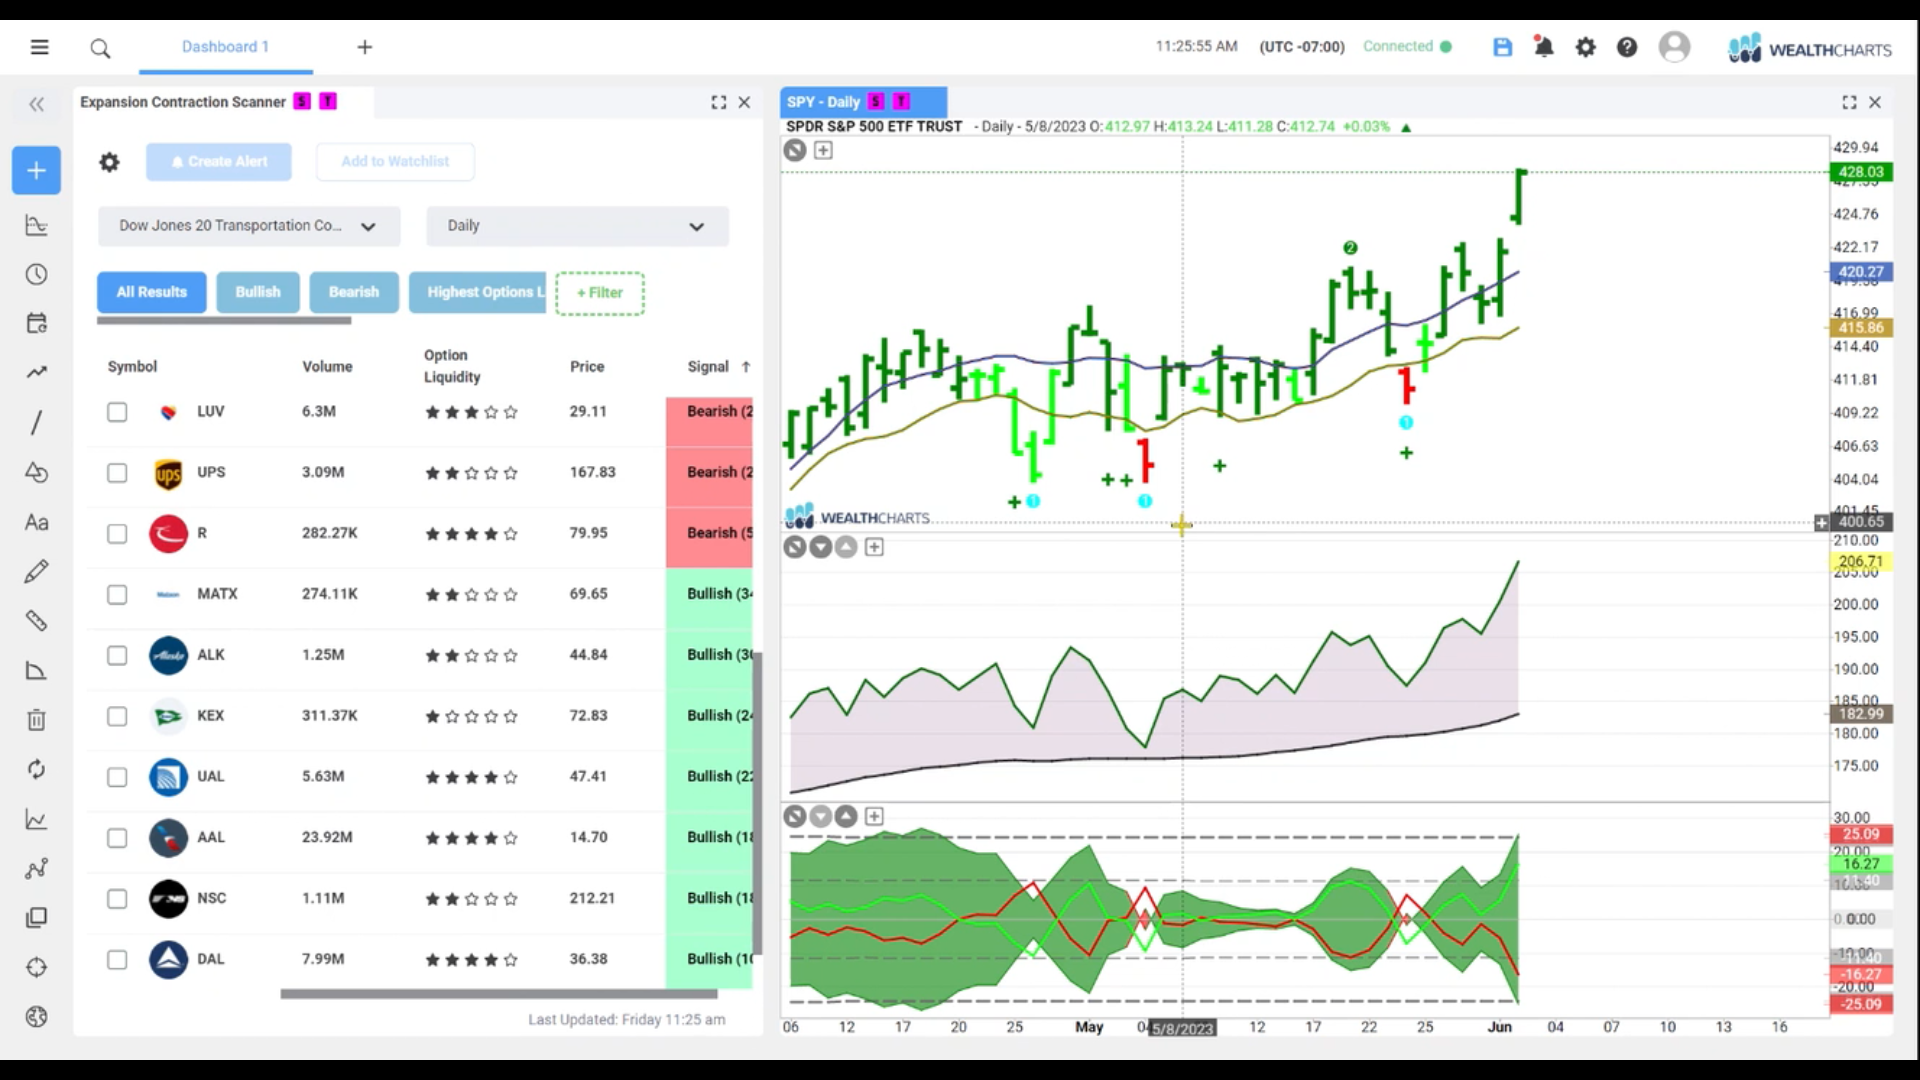This screenshot has width=1920, height=1080.
Task: Add indicator plus on price pane
Action: [823, 150]
